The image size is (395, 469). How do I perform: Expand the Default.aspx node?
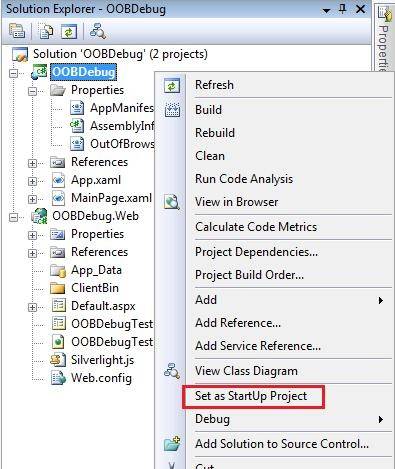coord(32,307)
